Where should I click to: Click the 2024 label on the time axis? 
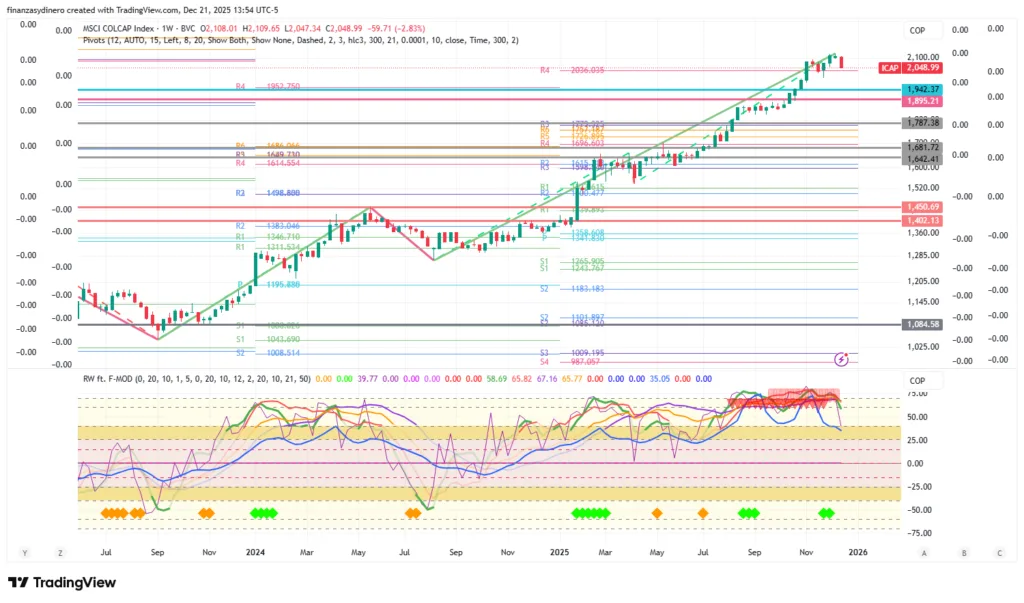pyautogui.click(x=255, y=552)
